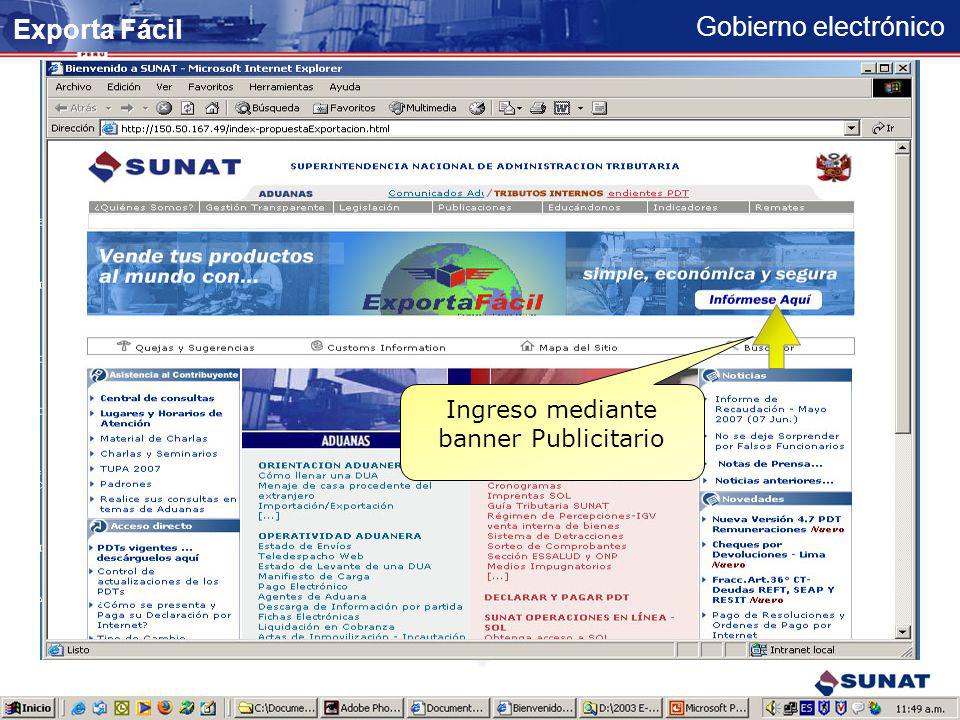Click the forward arrow toolbar button

pyautogui.click(x=127, y=108)
